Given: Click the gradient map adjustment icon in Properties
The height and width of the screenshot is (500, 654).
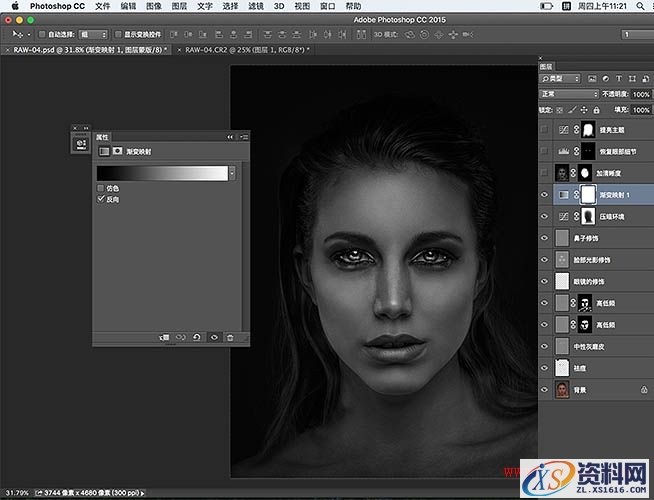Looking at the screenshot, I should pos(104,152).
